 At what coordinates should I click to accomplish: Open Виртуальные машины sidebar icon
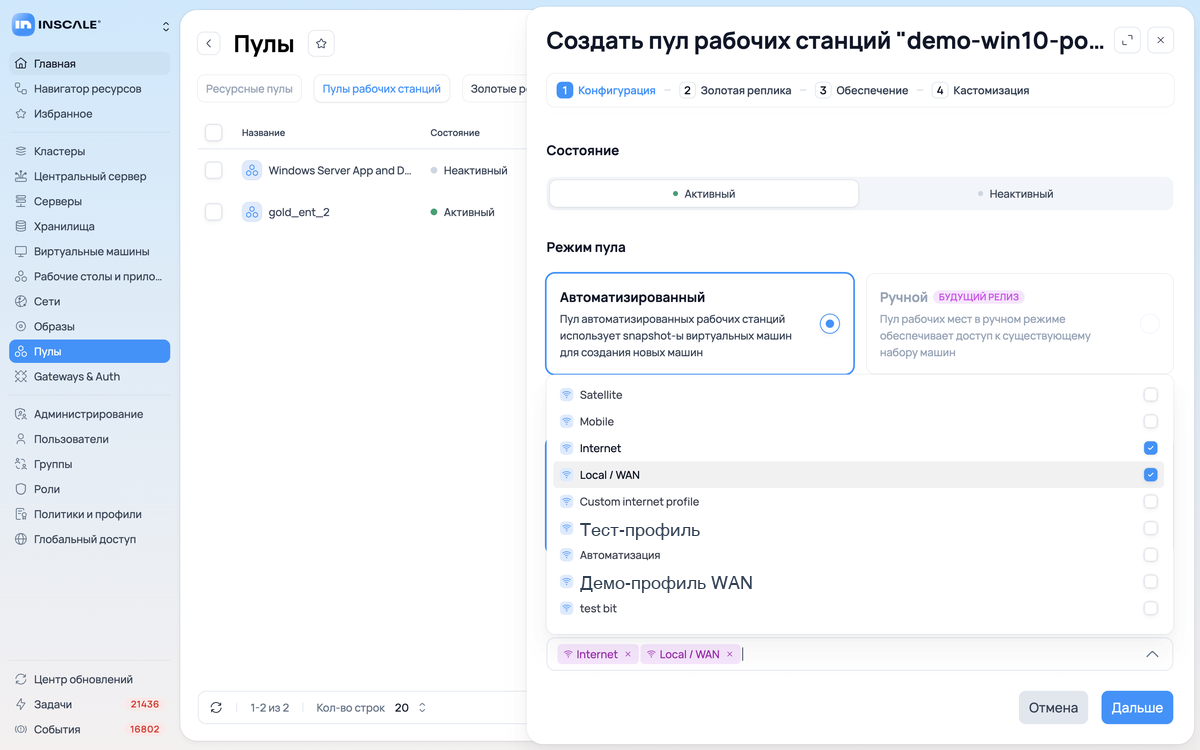pos(21,251)
